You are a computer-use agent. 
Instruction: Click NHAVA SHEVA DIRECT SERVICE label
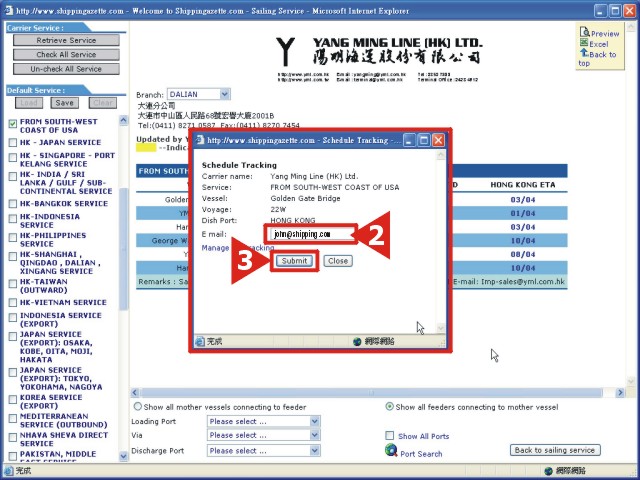64,439
